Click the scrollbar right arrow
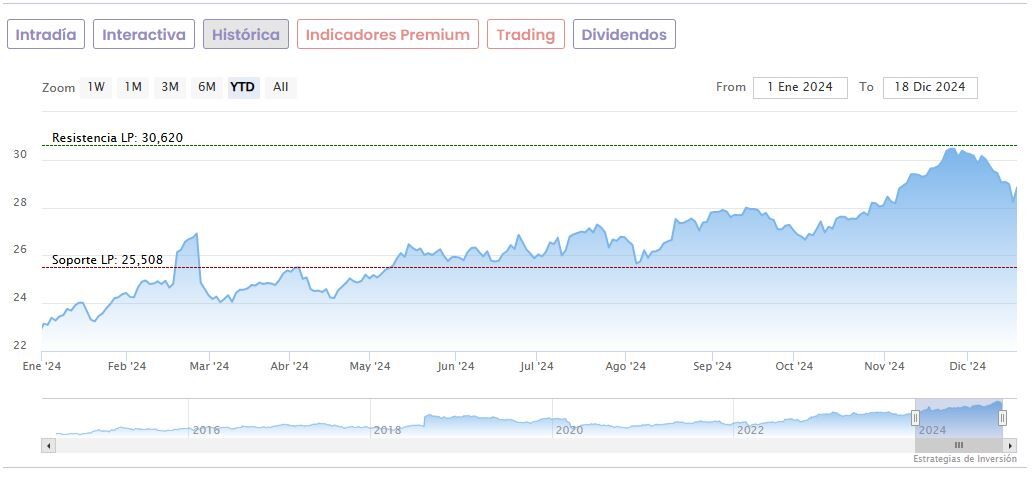 1010,445
